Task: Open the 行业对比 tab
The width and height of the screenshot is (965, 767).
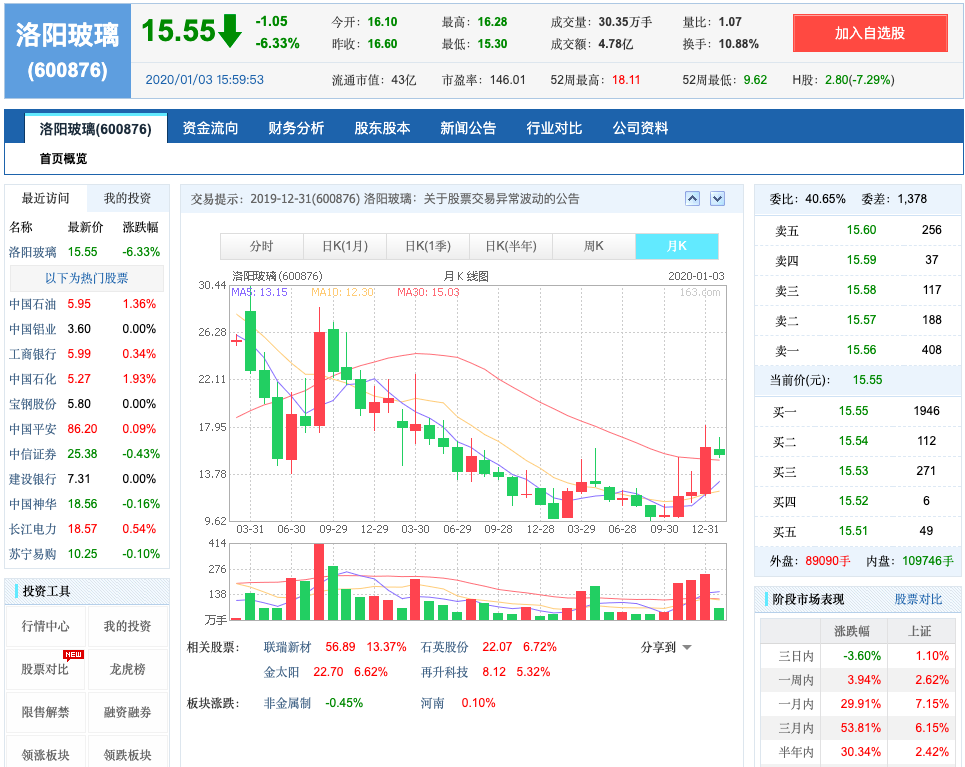Action: pos(554,128)
